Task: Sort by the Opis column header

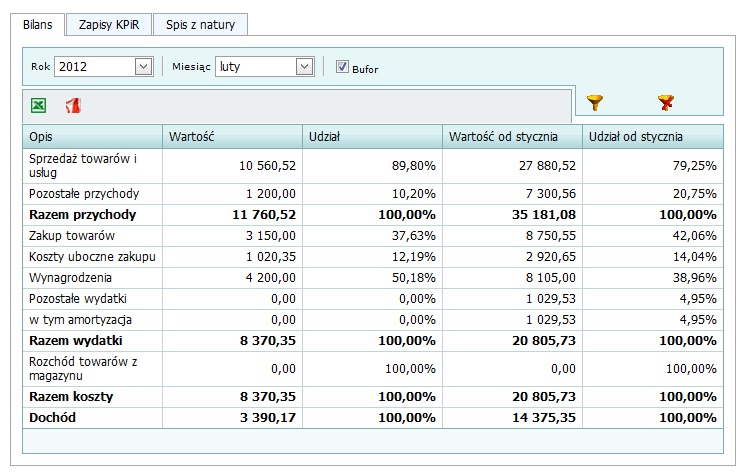Action: coord(92,137)
